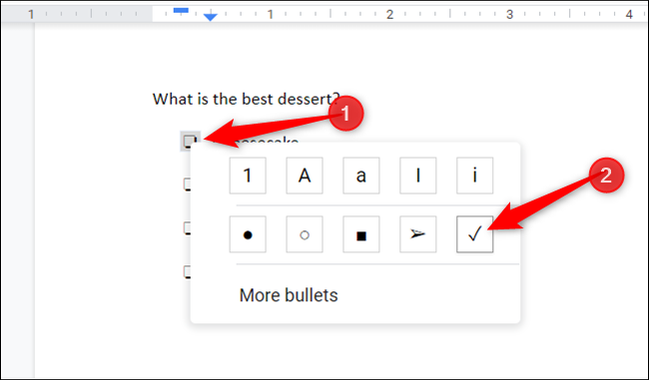
Task: Select the solid square bullet style
Action: tap(361, 234)
